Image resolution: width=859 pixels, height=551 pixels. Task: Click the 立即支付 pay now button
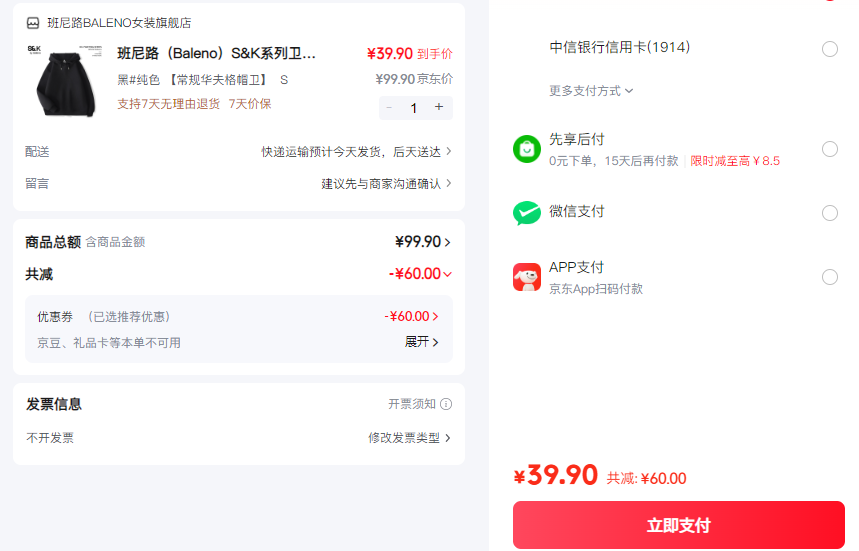(x=678, y=525)
